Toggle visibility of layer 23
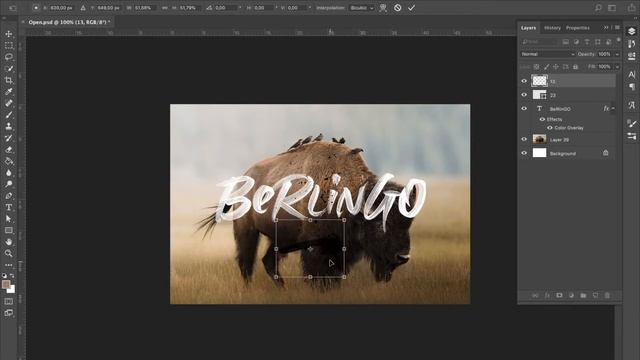 pos(524,95)
